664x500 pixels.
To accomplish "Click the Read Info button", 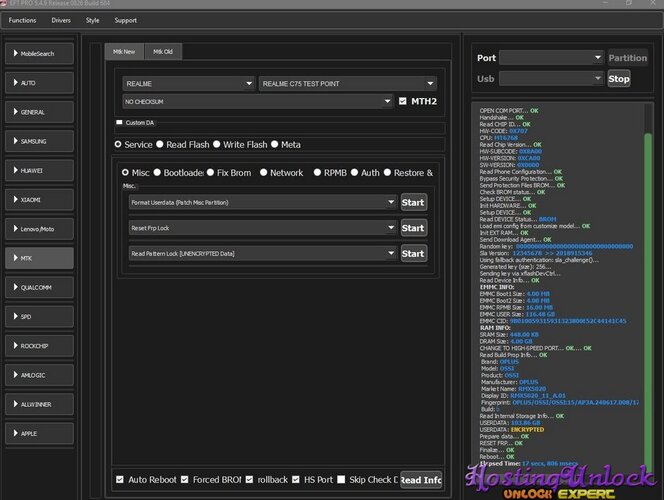I will [421, 480].
